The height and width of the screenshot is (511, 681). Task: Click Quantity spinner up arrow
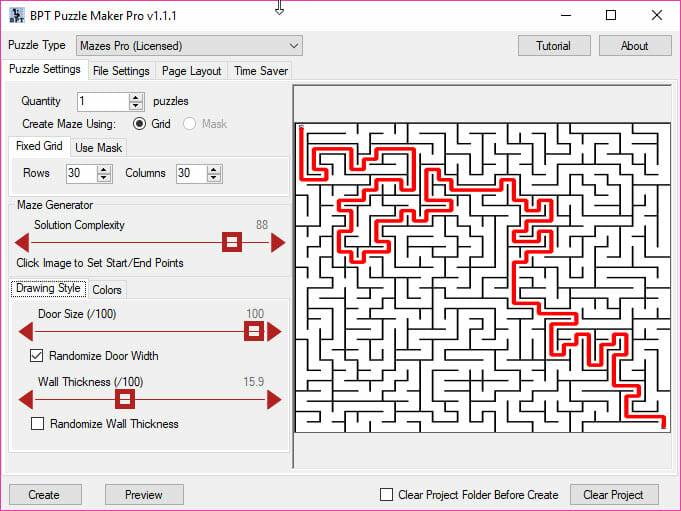tap(136, 98)
